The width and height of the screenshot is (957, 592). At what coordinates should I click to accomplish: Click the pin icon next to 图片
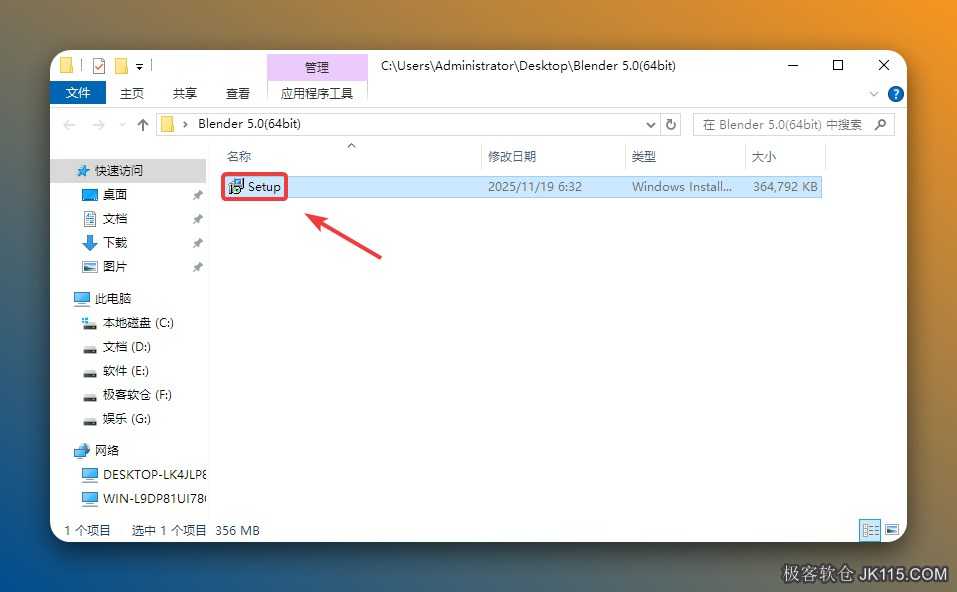click(197, 267)
